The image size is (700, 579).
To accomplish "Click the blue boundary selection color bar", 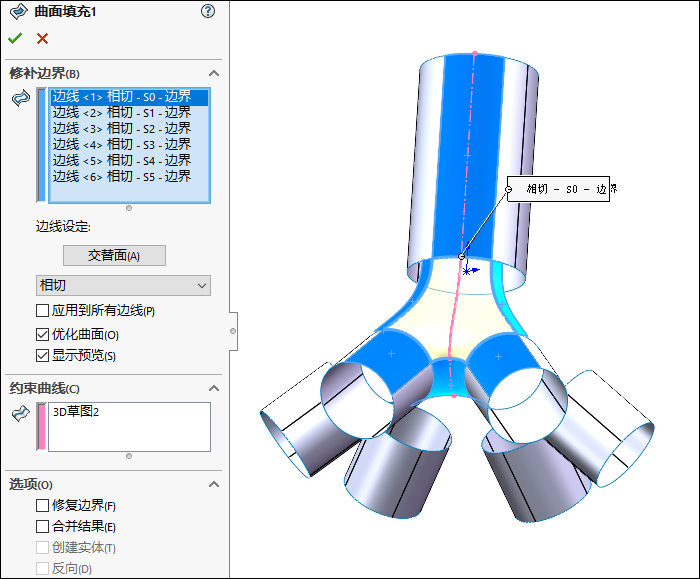I will pos(42,145).
